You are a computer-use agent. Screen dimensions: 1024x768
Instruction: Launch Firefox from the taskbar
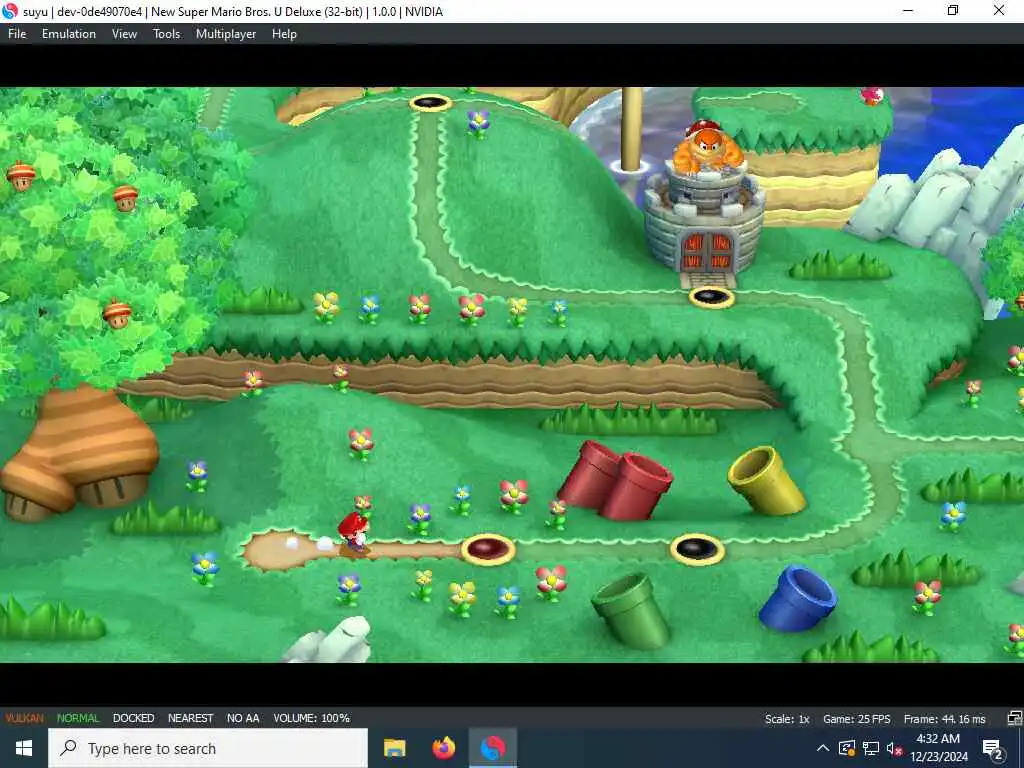tap(444, 748)
